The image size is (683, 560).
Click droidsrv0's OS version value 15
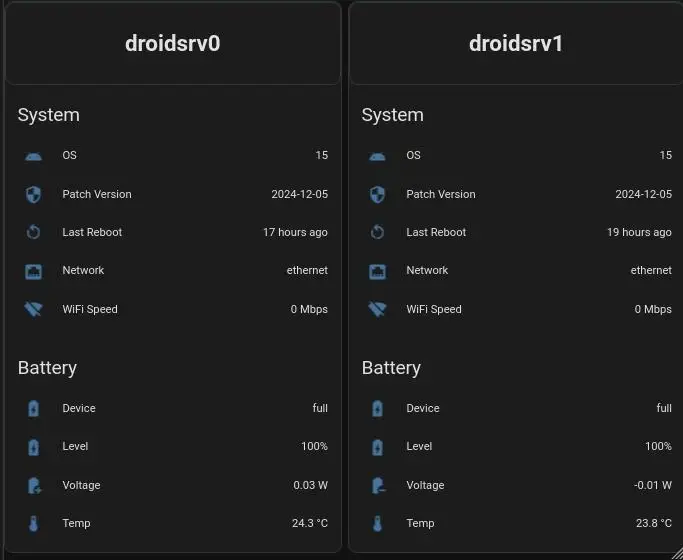point(322,155)
